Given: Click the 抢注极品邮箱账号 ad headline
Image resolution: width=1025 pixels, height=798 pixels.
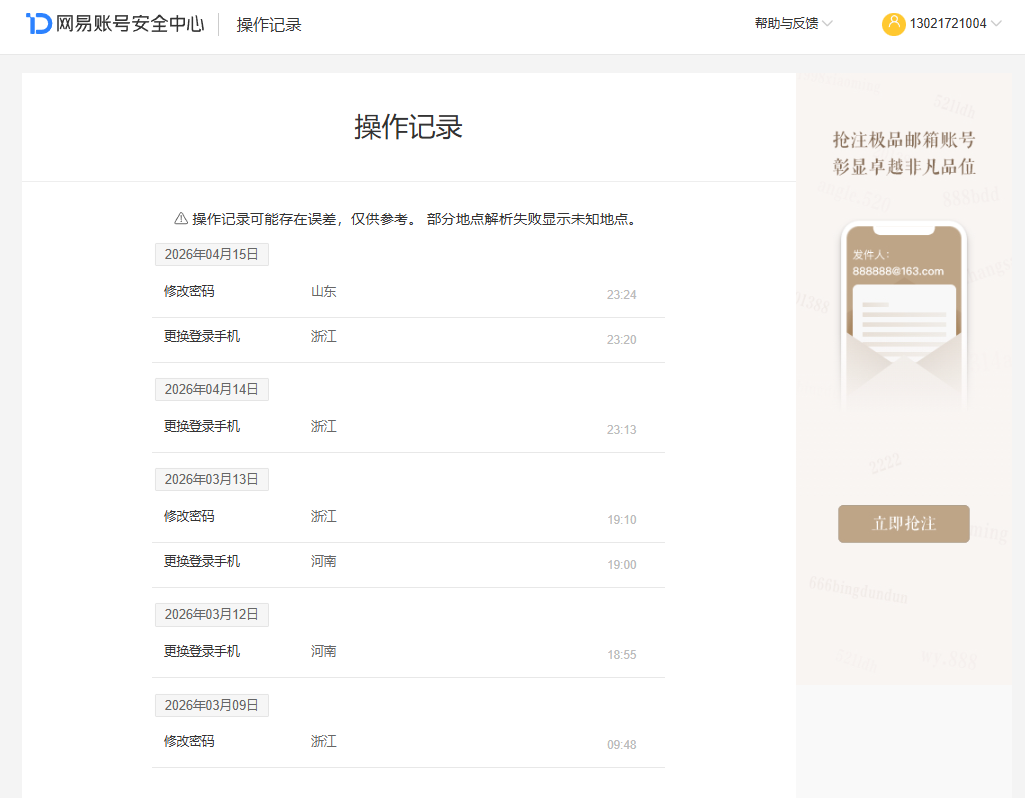Looking at the screenshot, I should click(903, 140).
